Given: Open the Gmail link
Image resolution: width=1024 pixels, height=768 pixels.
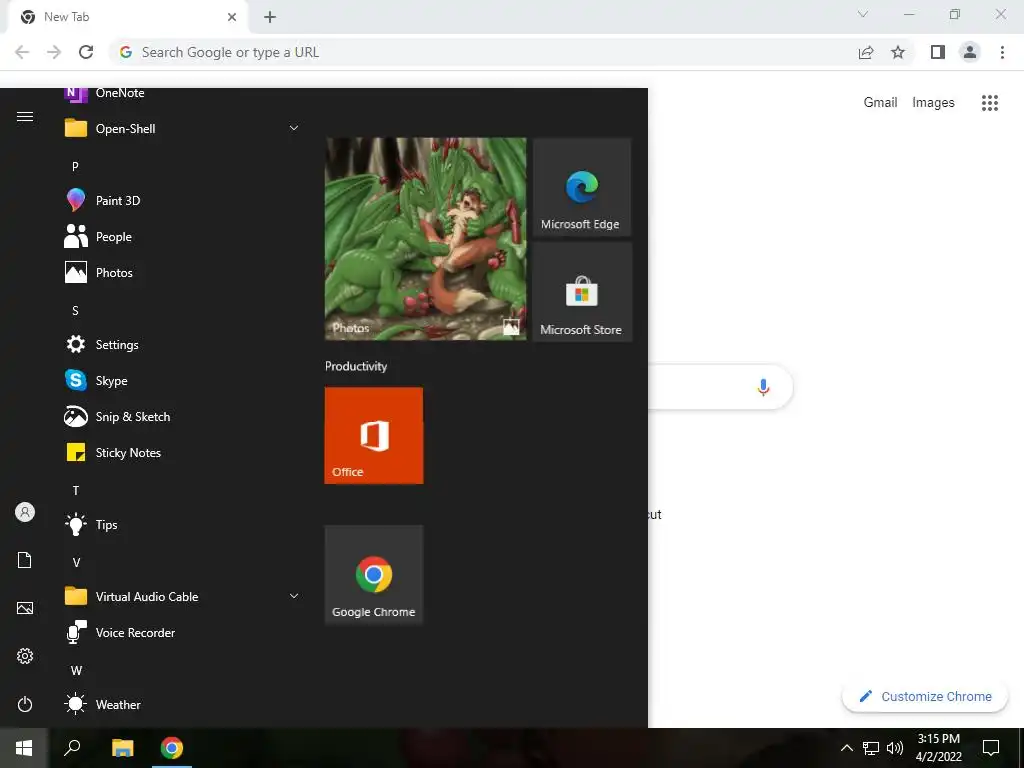Looking at the screenshot, I should 880,103.
